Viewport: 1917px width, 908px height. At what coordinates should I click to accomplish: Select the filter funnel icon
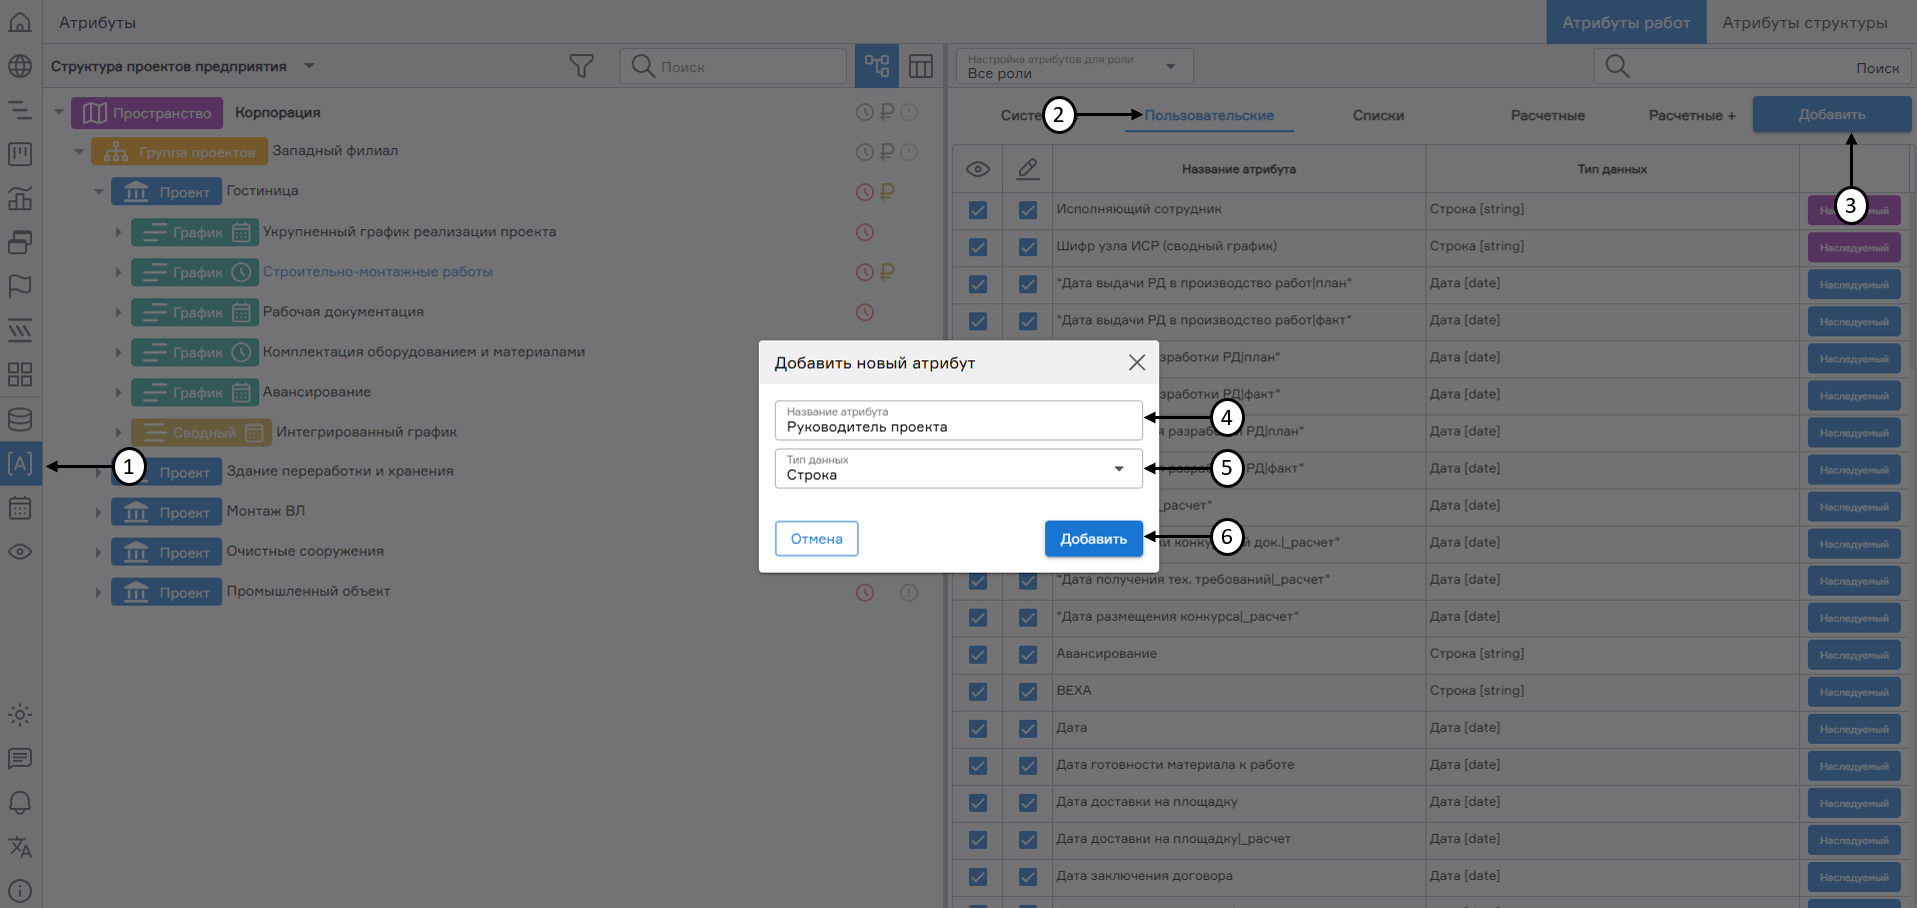[582, 65]
